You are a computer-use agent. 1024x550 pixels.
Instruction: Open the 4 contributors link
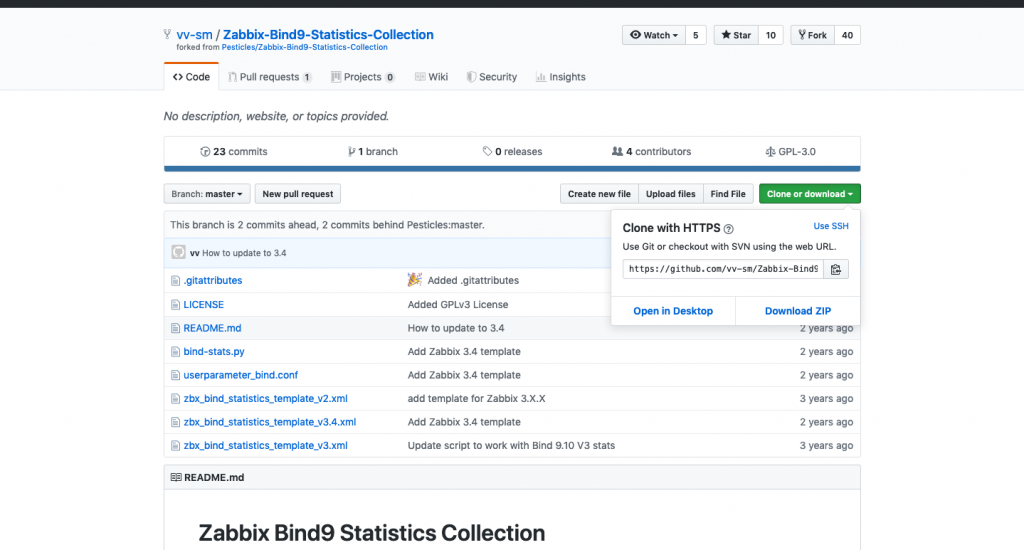(x=651, y=152)
